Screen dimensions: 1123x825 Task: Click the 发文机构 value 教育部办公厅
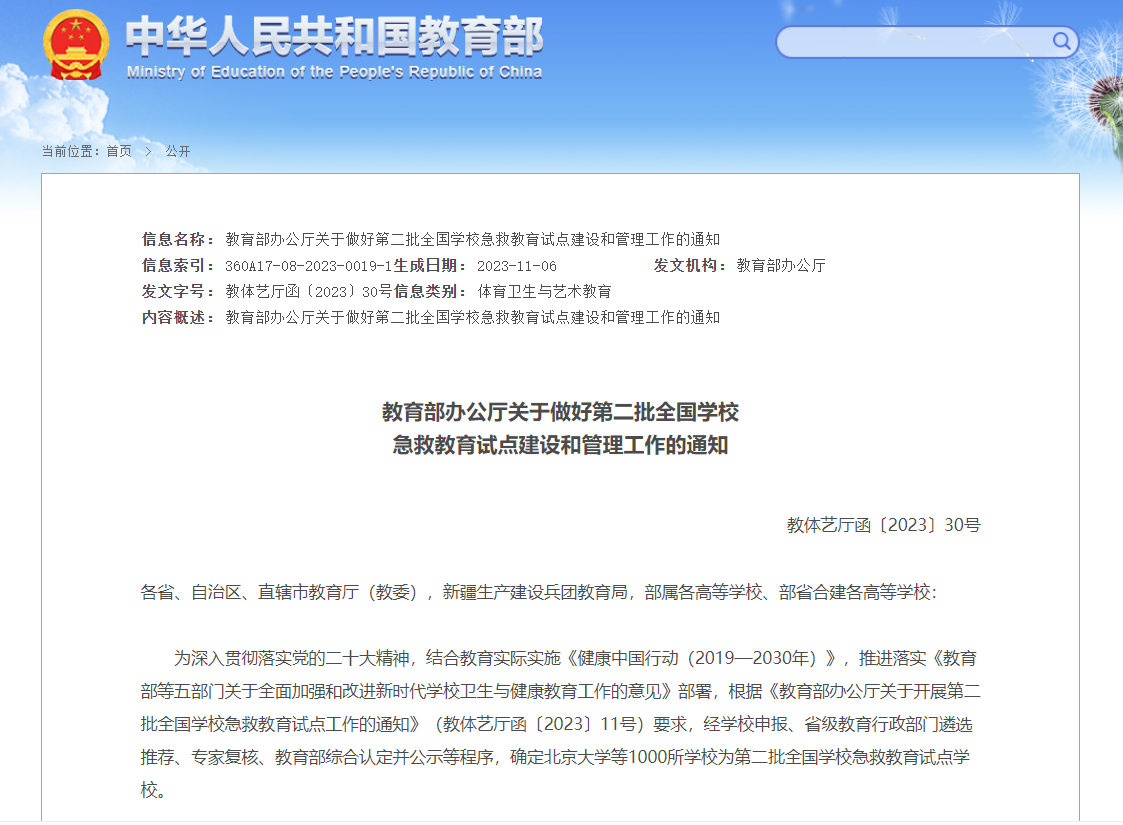tap(781, 266)
